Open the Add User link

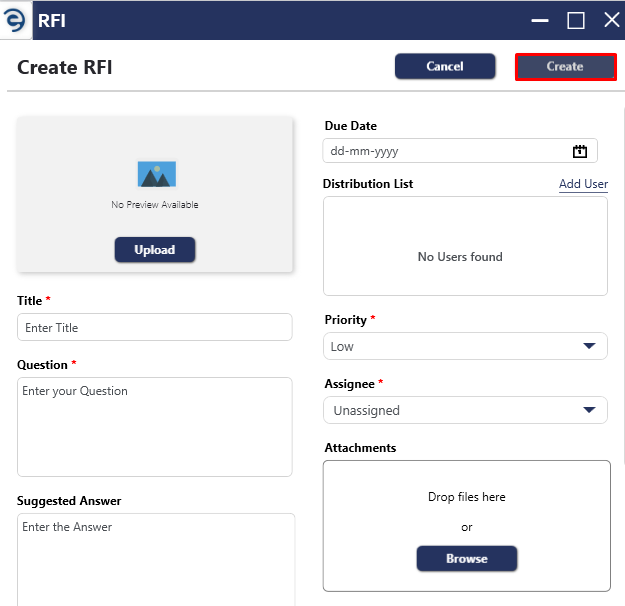click(583, 184)
